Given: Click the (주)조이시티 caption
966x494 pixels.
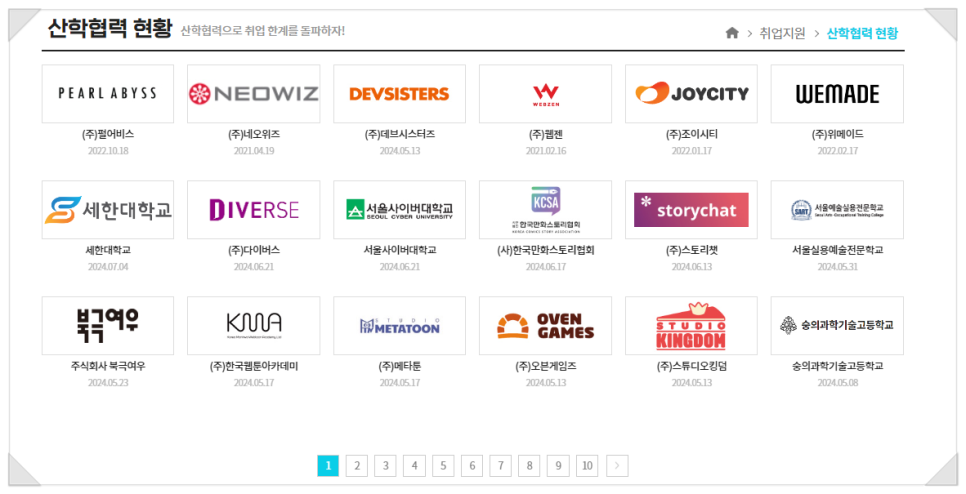Looking at the screenshot, I should point(691,134).
